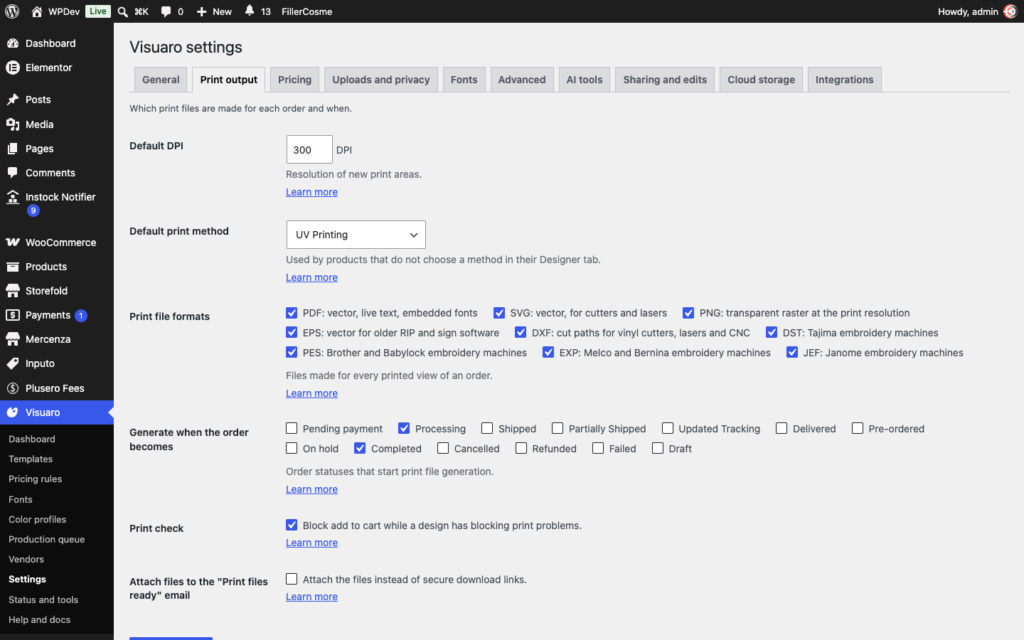Click the Storefold icon in sidebar

coord(12,291)
